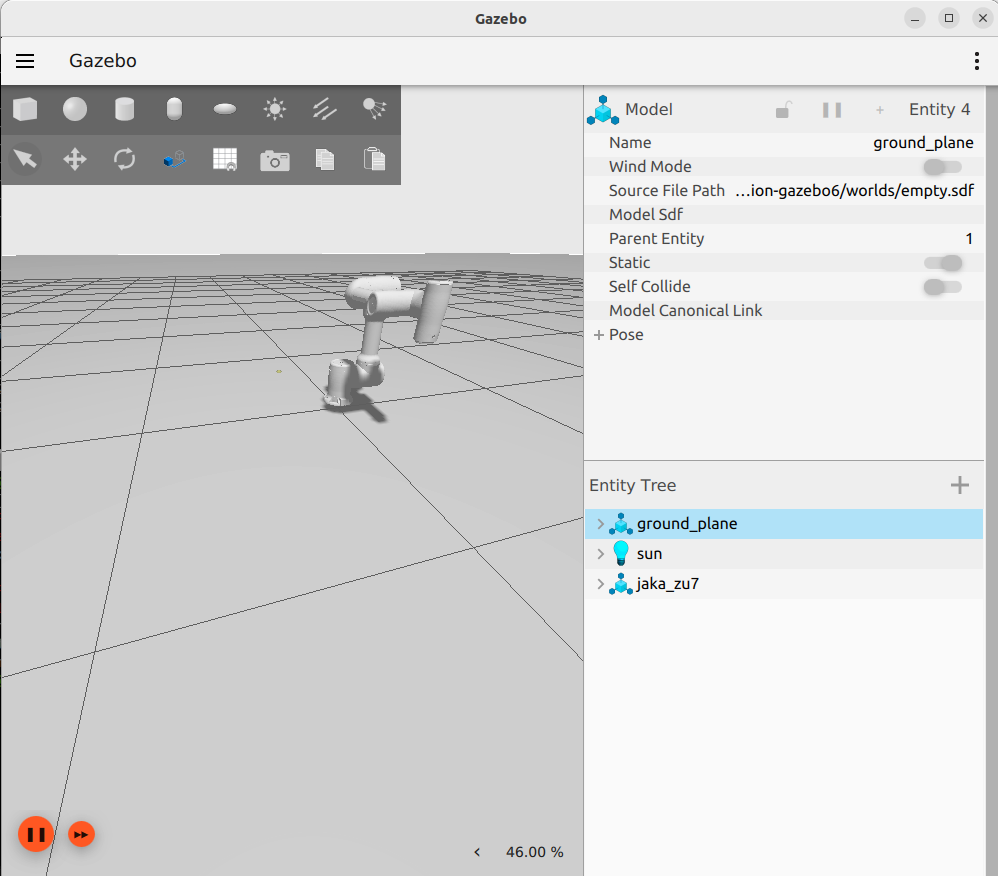998x876 pixels.
Task: Step the simulation forward
Action: 82,834
